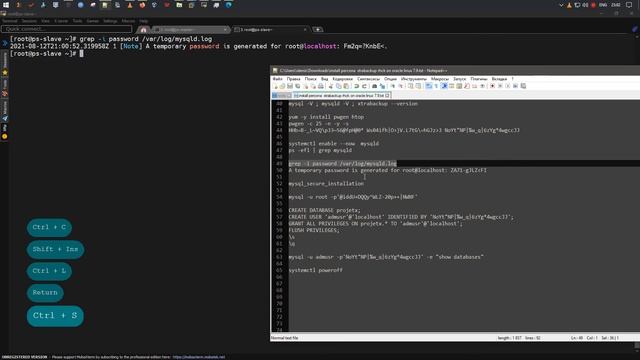Open the Кодировки menu in Notepad++
The height and width of the screenshot is (360, 640).
coord(342,79)
